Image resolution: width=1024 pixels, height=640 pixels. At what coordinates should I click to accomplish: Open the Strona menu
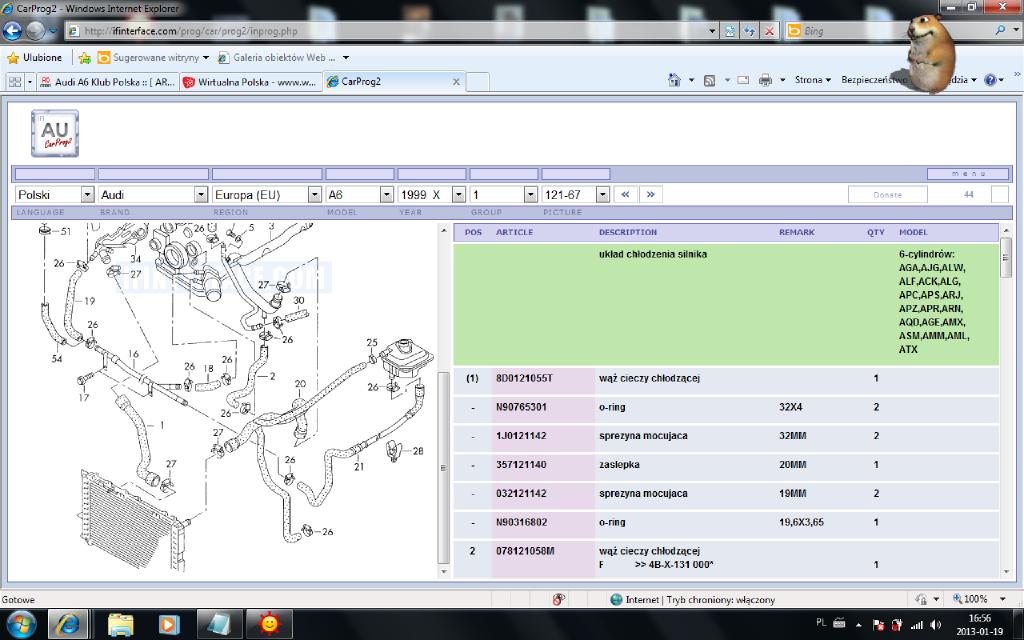(812, 80)
